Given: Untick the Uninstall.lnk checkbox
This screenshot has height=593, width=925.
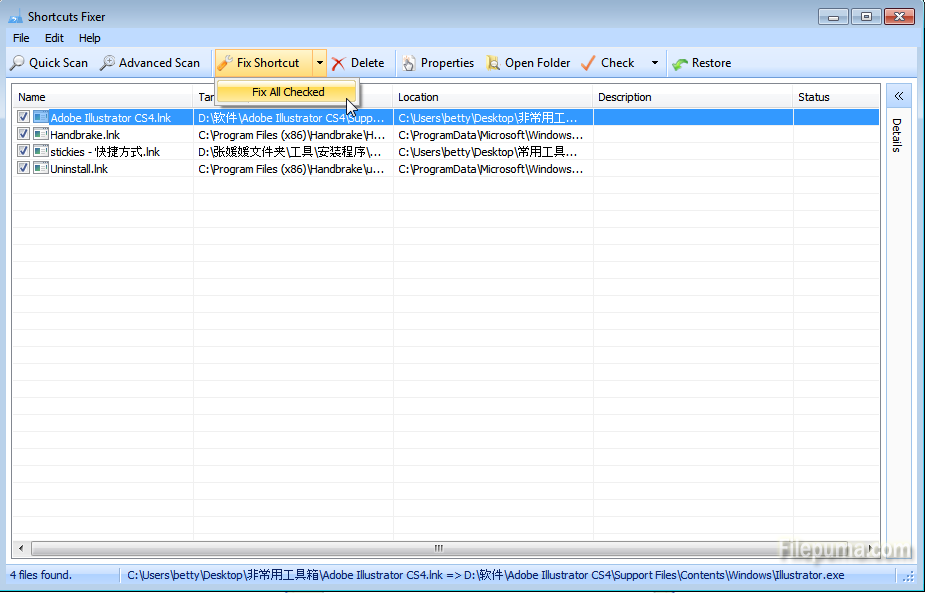Looking at the screenshot, I should [x=24, y=169].
